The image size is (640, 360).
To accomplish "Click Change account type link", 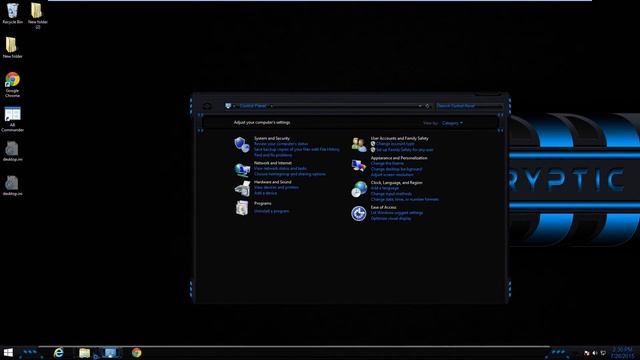I will 395,144.
